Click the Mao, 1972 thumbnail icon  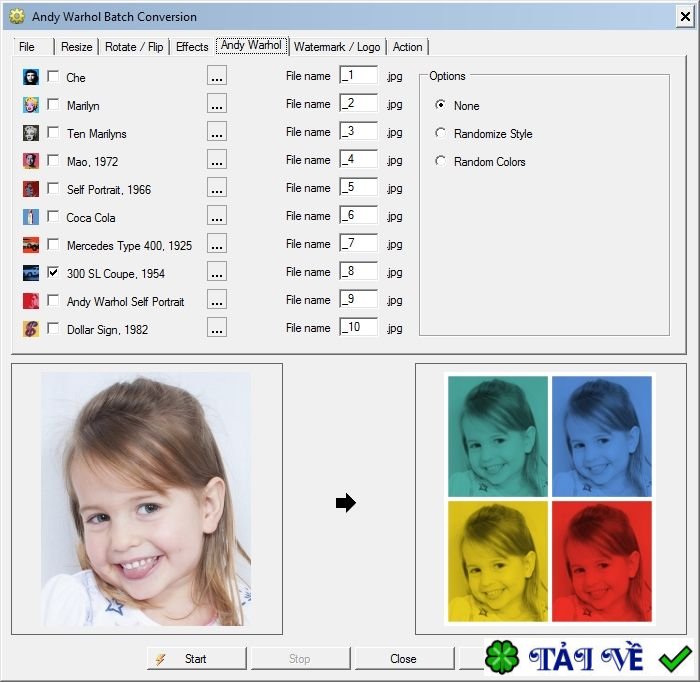(31, 161)
